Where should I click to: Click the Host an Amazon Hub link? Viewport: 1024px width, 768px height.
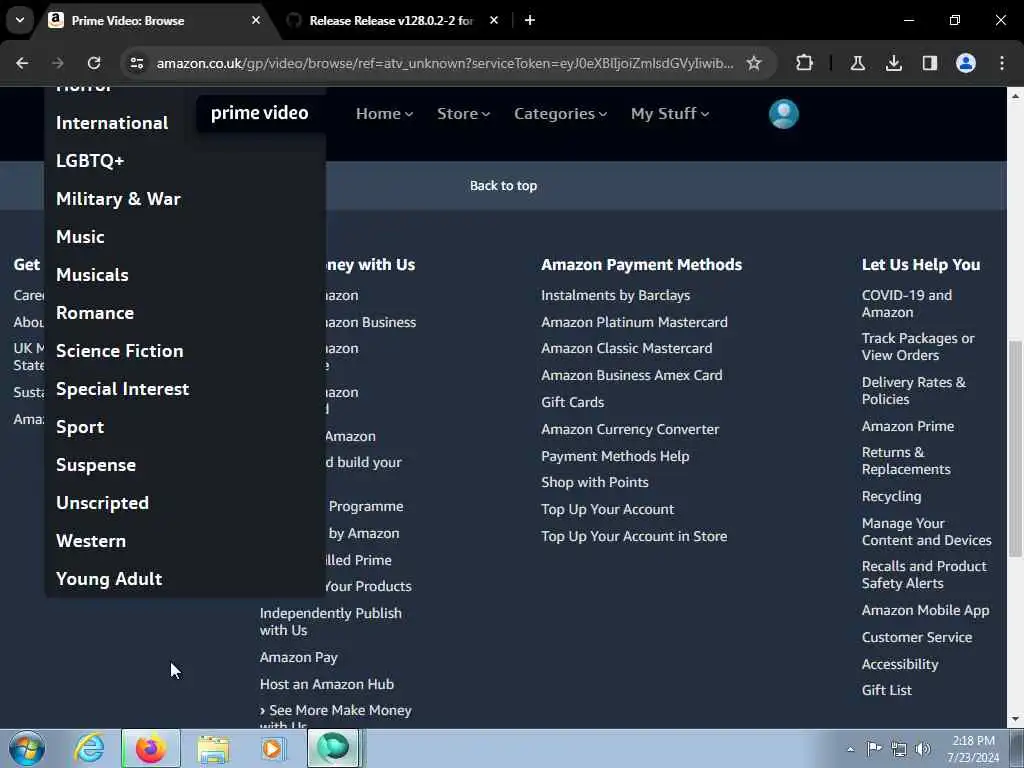327,684
